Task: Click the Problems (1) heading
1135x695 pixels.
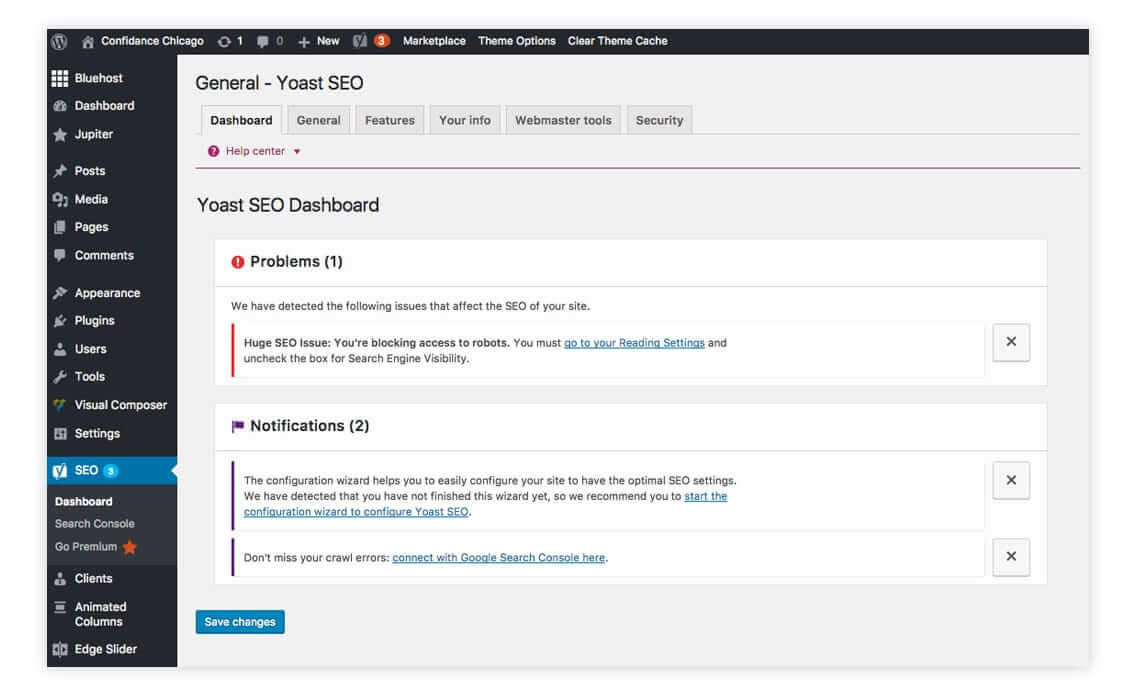Action: [x=296, y=262]
